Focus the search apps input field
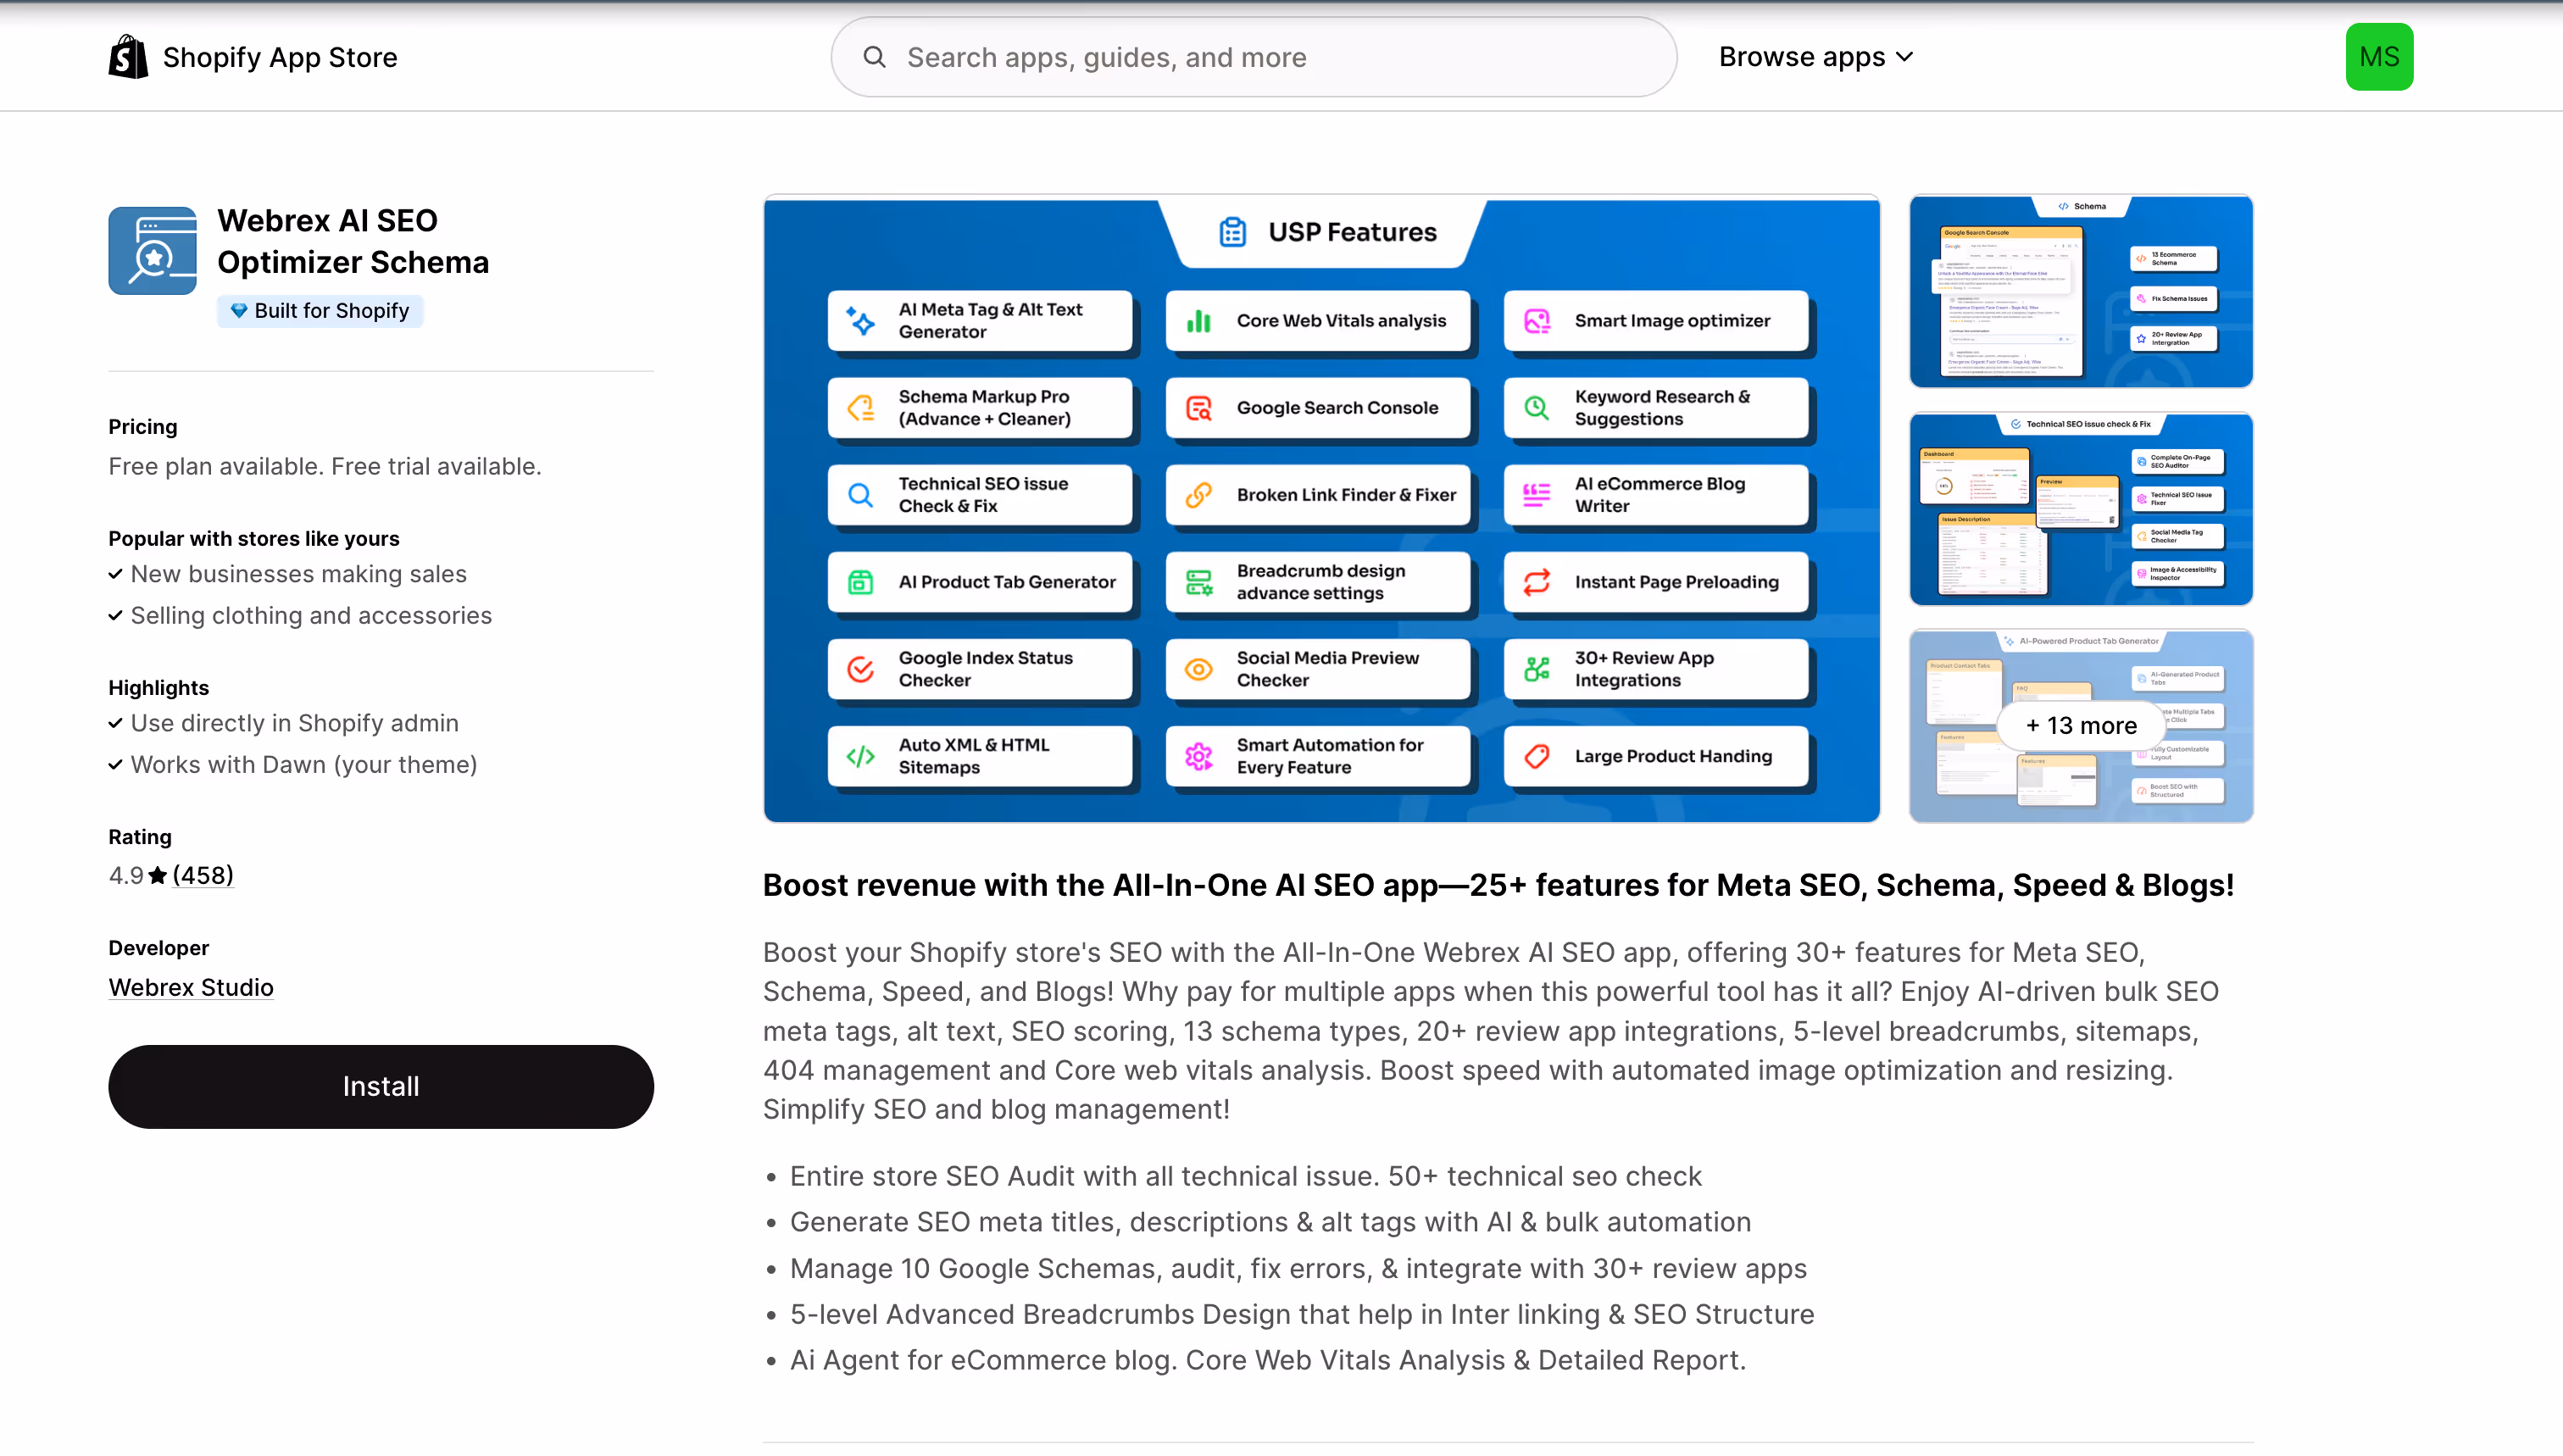 click(x=1254, y=57)
